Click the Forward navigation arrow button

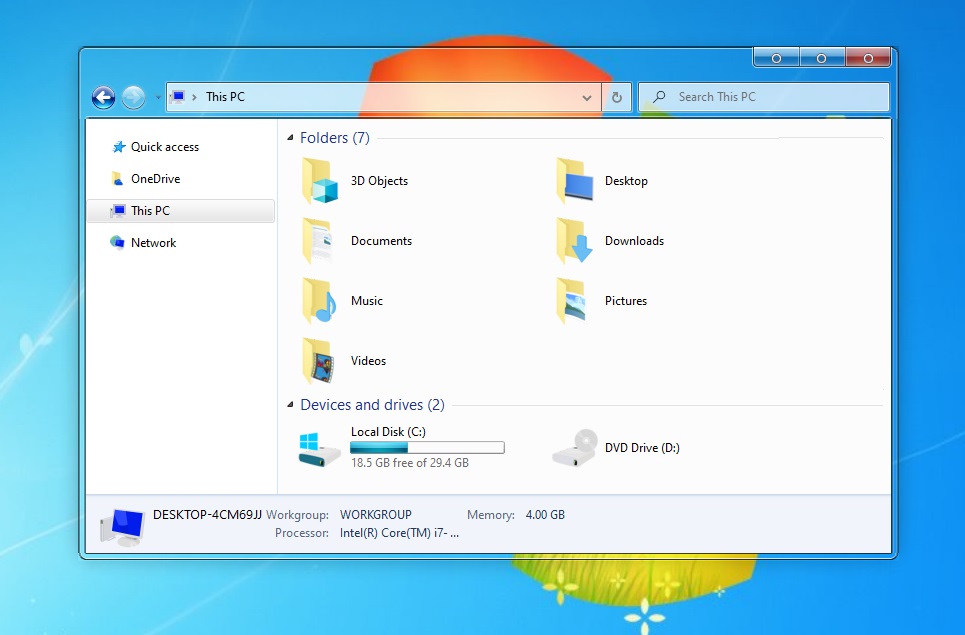click(134, 97)
